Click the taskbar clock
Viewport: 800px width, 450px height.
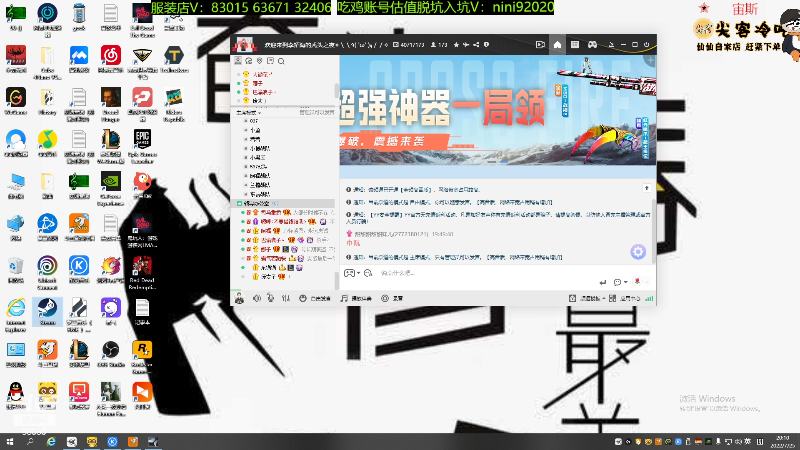(783, 442)
